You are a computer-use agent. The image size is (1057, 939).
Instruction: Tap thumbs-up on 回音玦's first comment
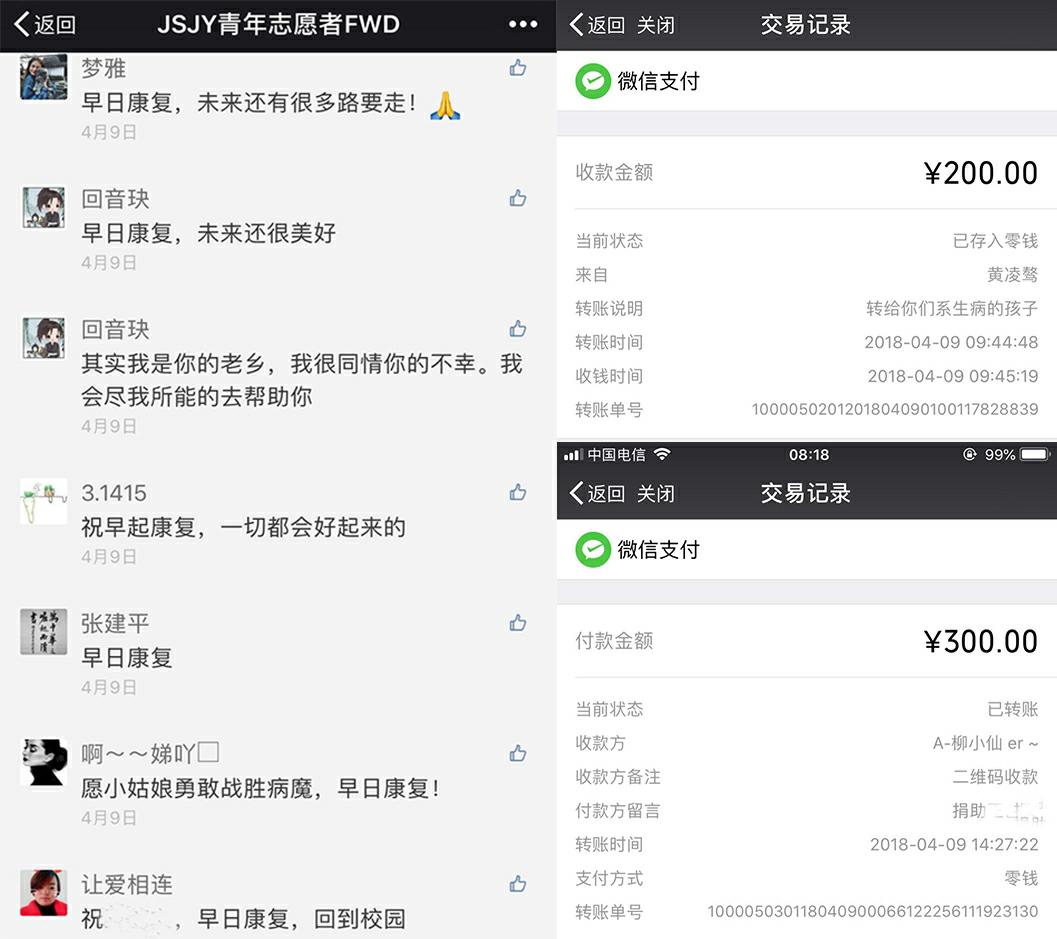(517, 199)
